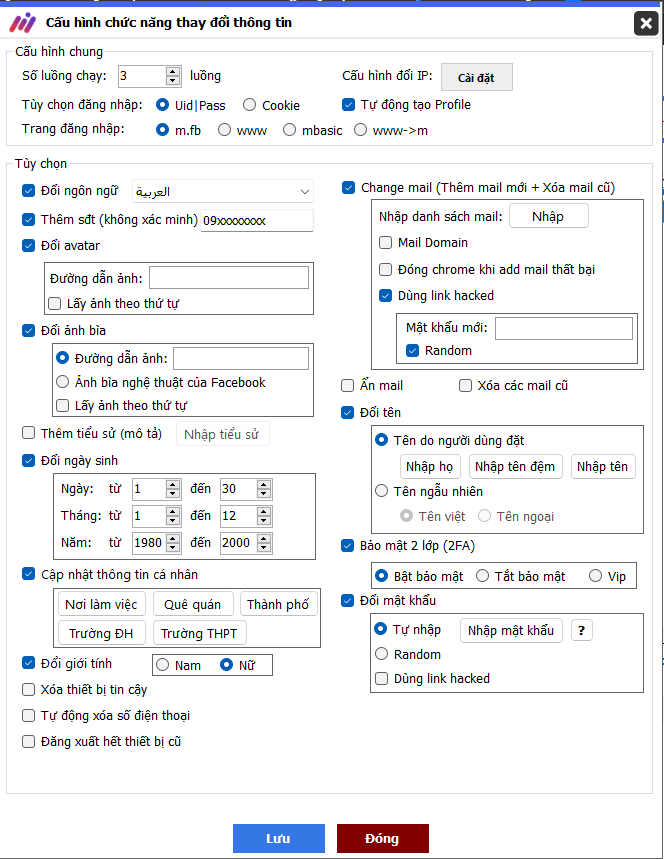The image size is (664, 859).
Task: Click the app logo icon in title bar
Action: (22, 22)
